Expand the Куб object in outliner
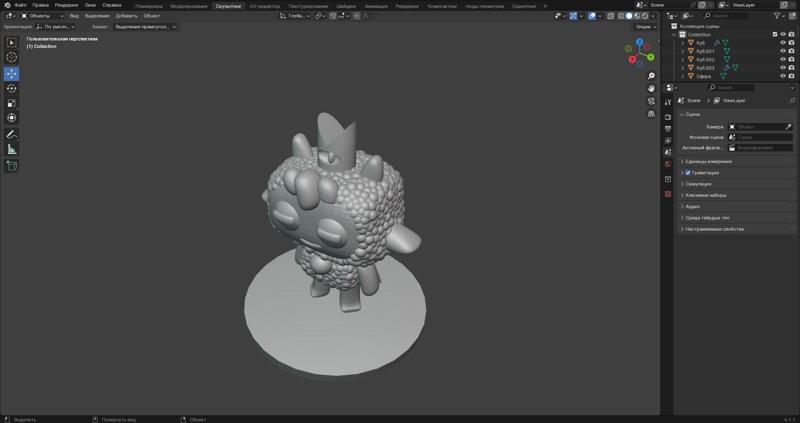Viewport: 800px width, 423px height. click(683, 43)
